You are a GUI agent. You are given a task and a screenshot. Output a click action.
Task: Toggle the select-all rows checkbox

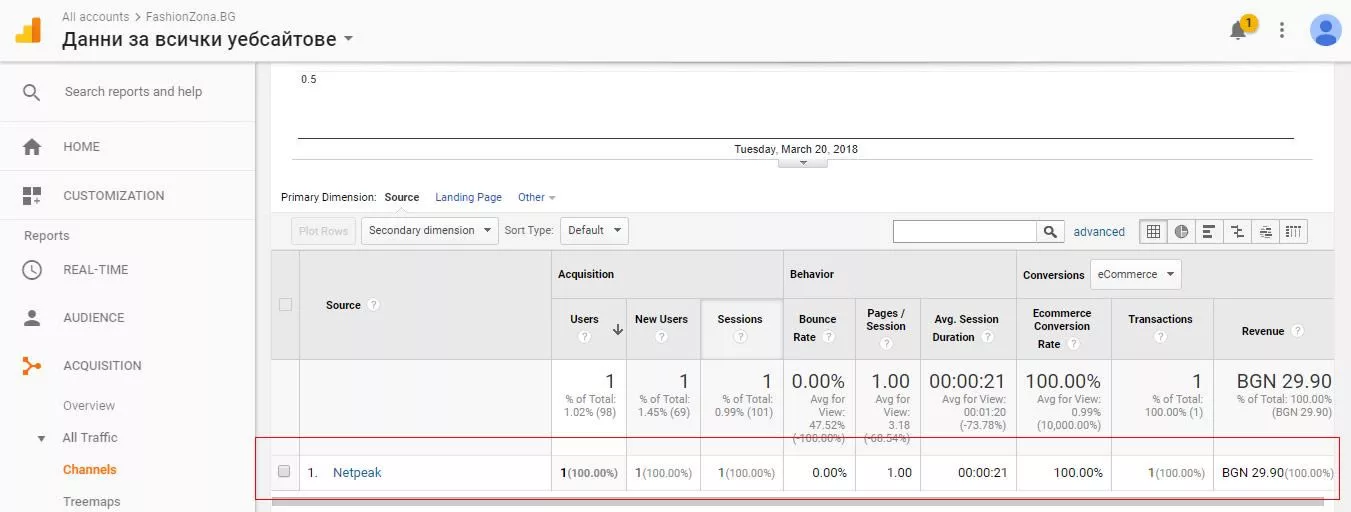[285, 305]
